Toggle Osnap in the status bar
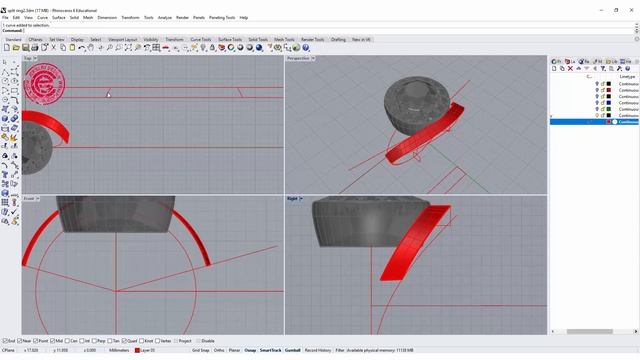 pos(250,350)
